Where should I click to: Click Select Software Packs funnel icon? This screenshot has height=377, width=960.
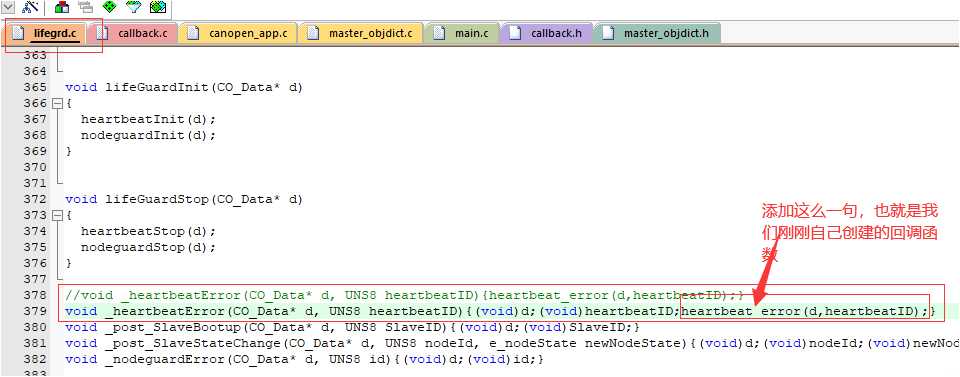click(x=133, y=7)
